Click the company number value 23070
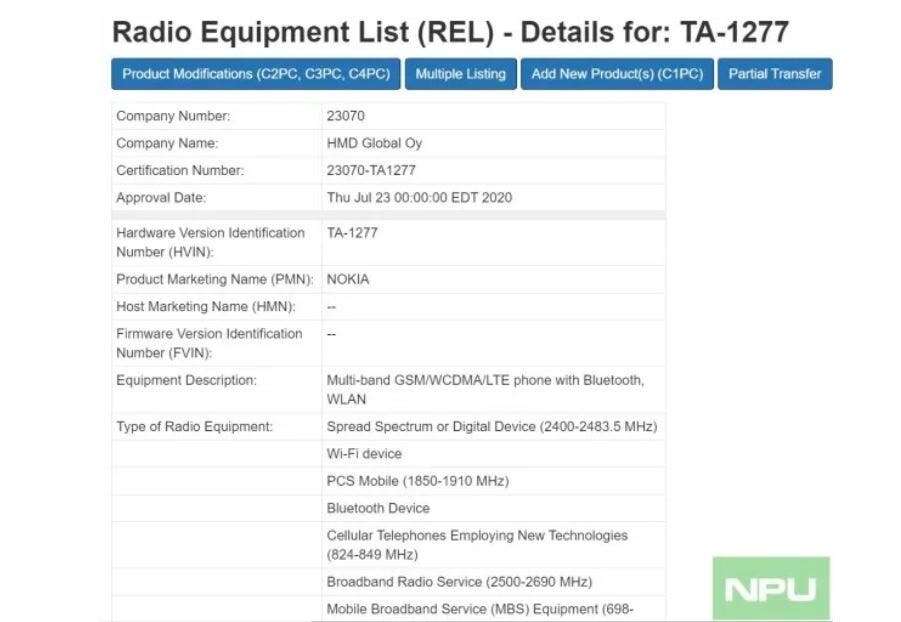 pos(346,116)
